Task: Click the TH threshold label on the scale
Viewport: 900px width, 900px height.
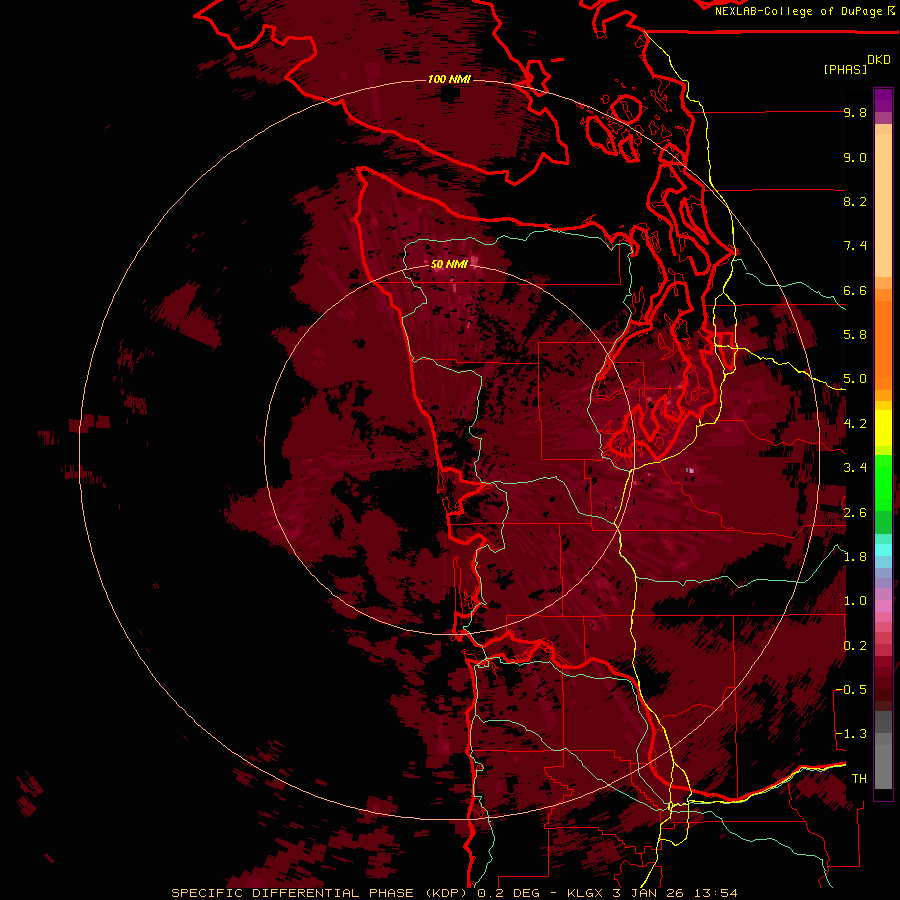Action: pyautogui.click(x=859, y=779)
